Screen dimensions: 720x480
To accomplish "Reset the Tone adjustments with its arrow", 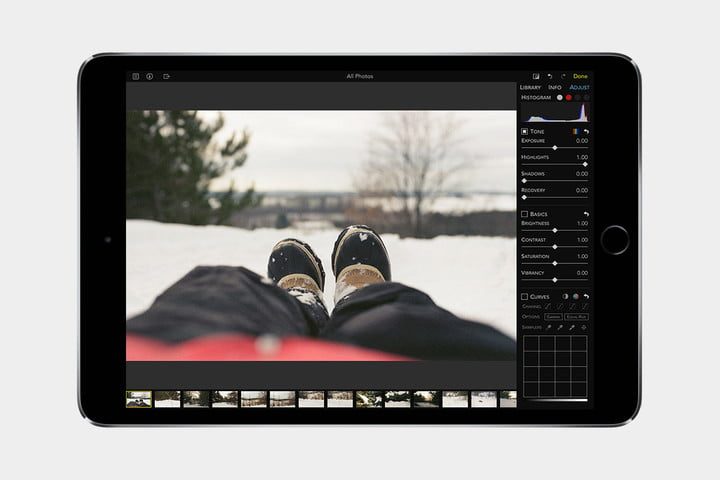I will point(586,131).
